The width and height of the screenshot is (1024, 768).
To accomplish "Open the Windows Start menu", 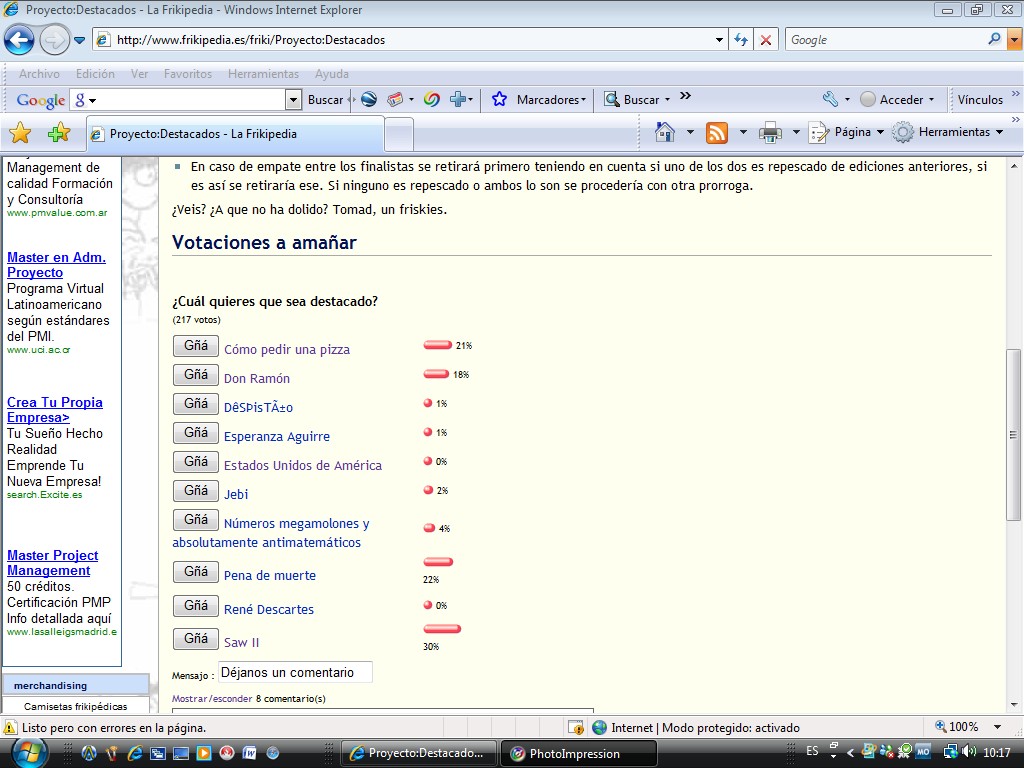I will click(29, 752).
